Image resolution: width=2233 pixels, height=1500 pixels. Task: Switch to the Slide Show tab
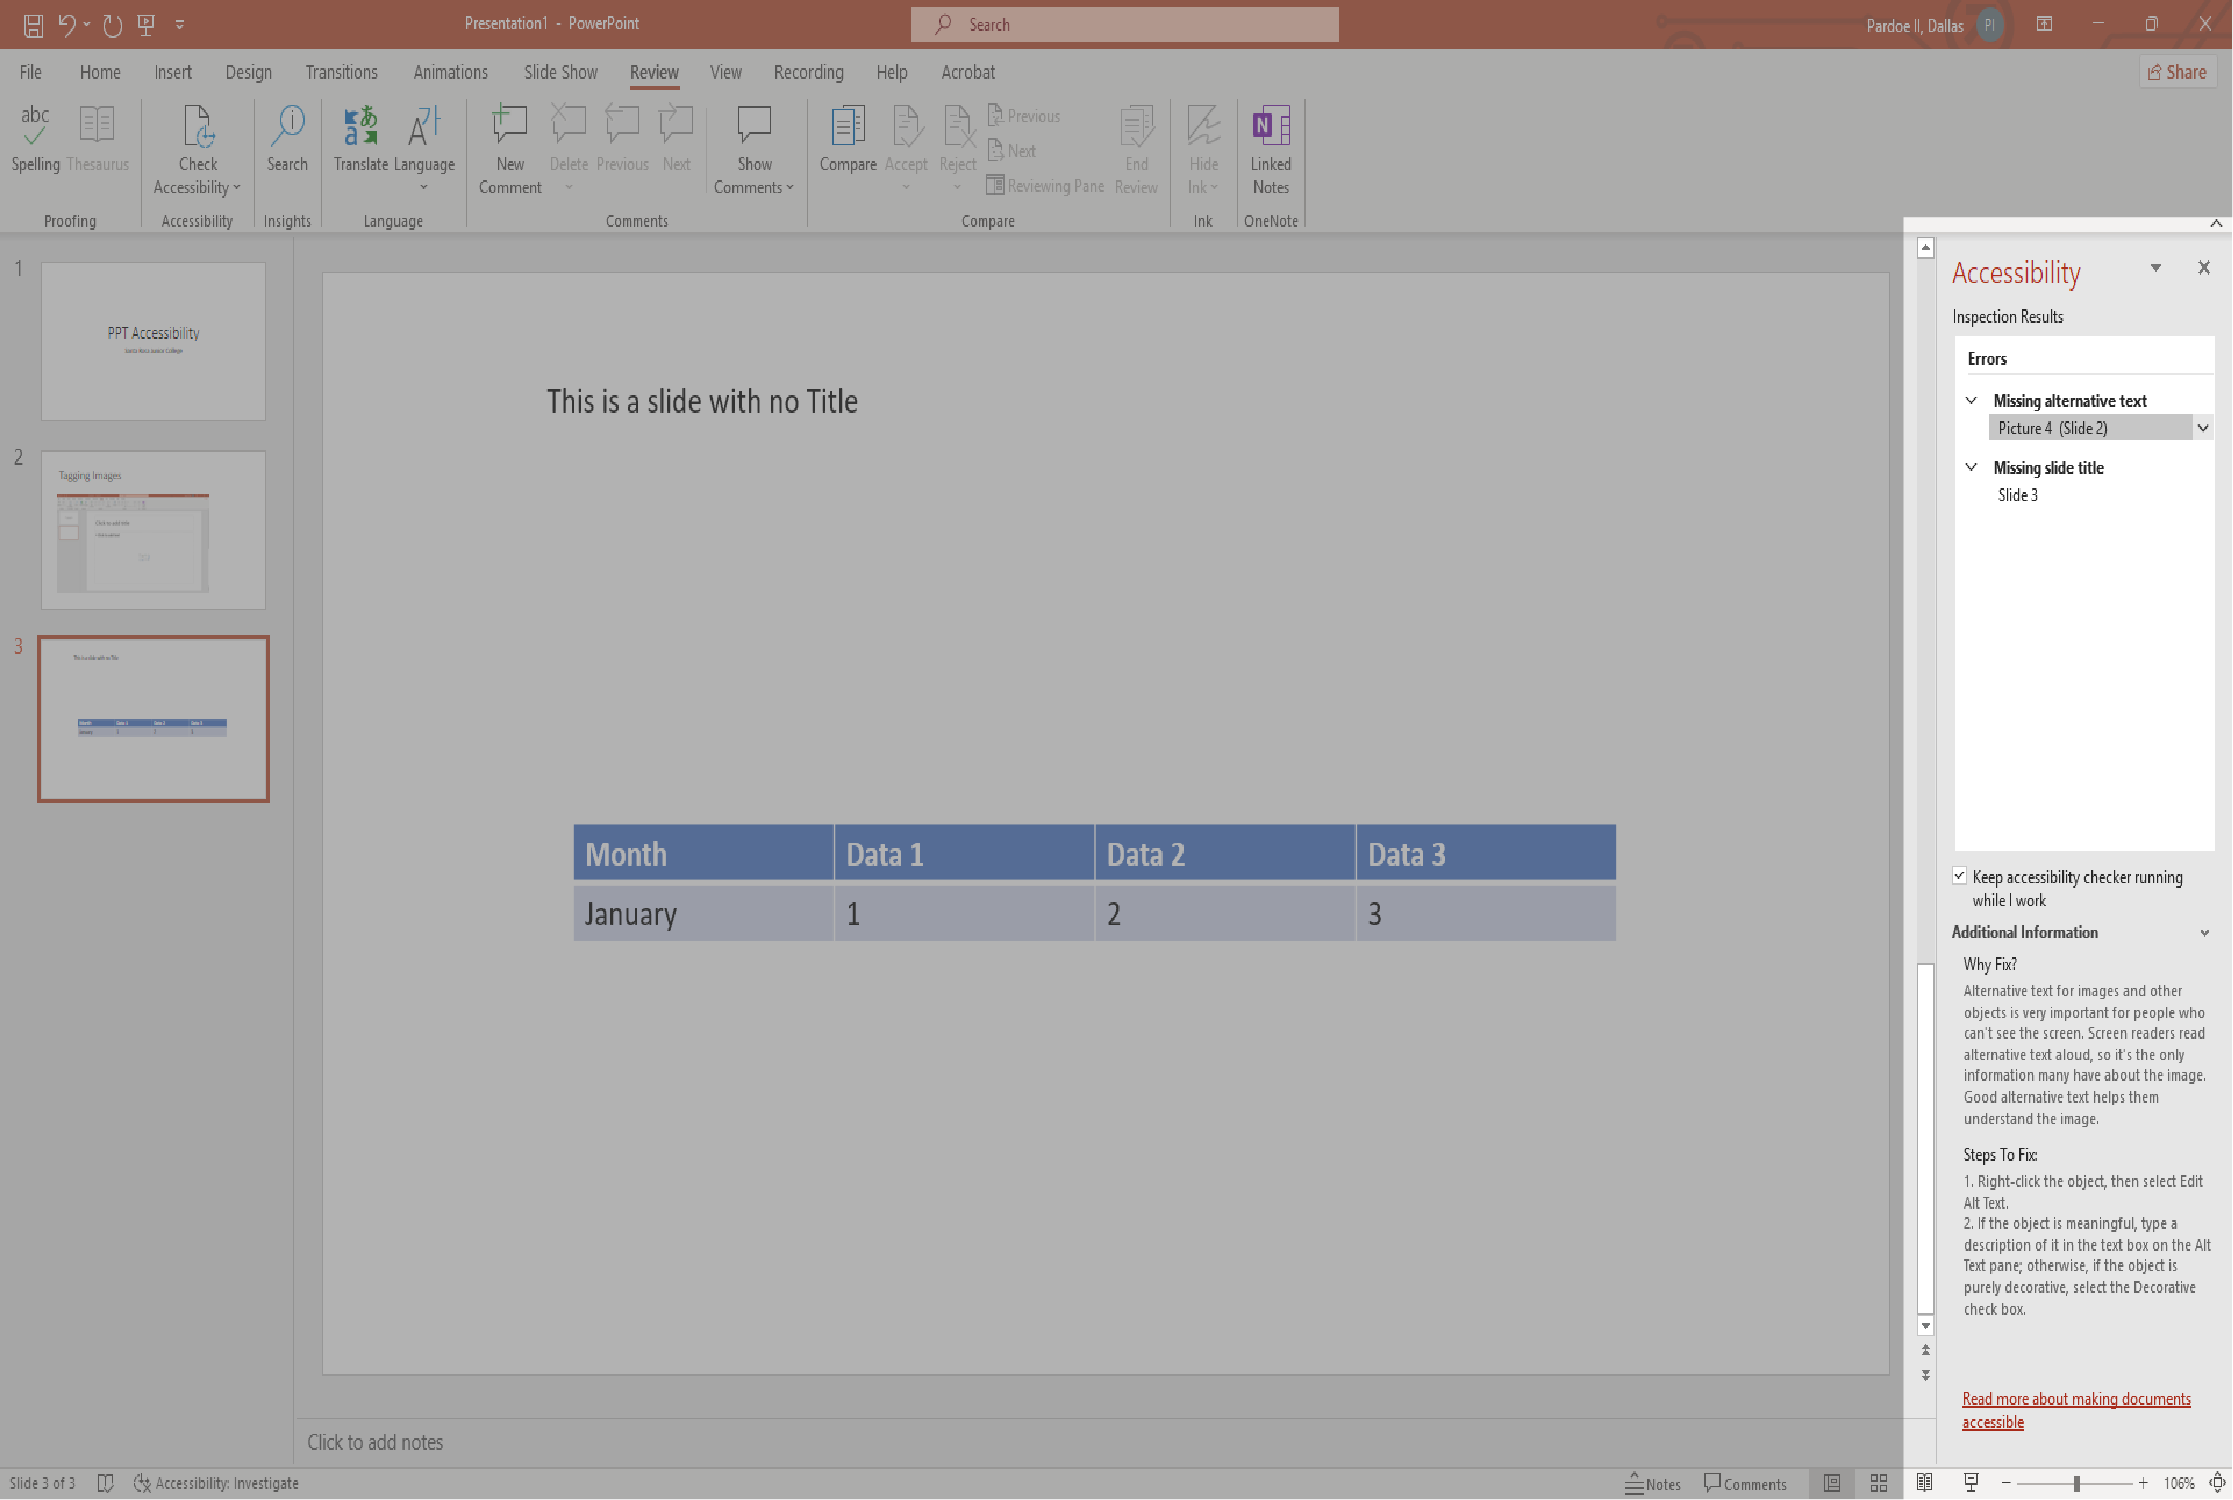pos(560,72)
